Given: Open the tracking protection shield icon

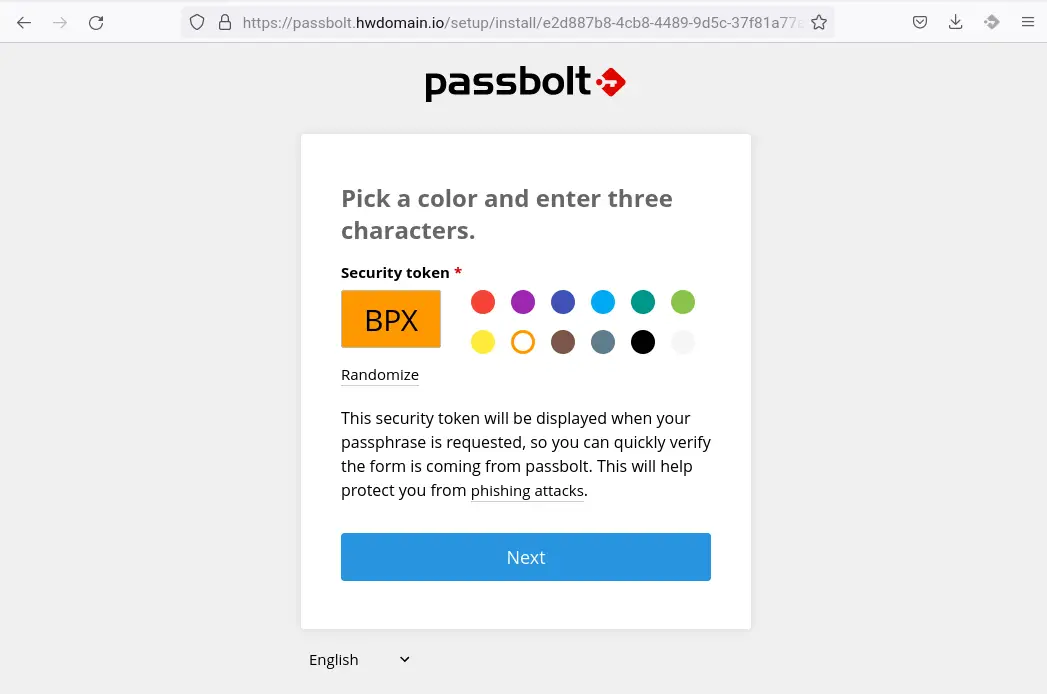Looking at the screenshot, I should 197,23.
